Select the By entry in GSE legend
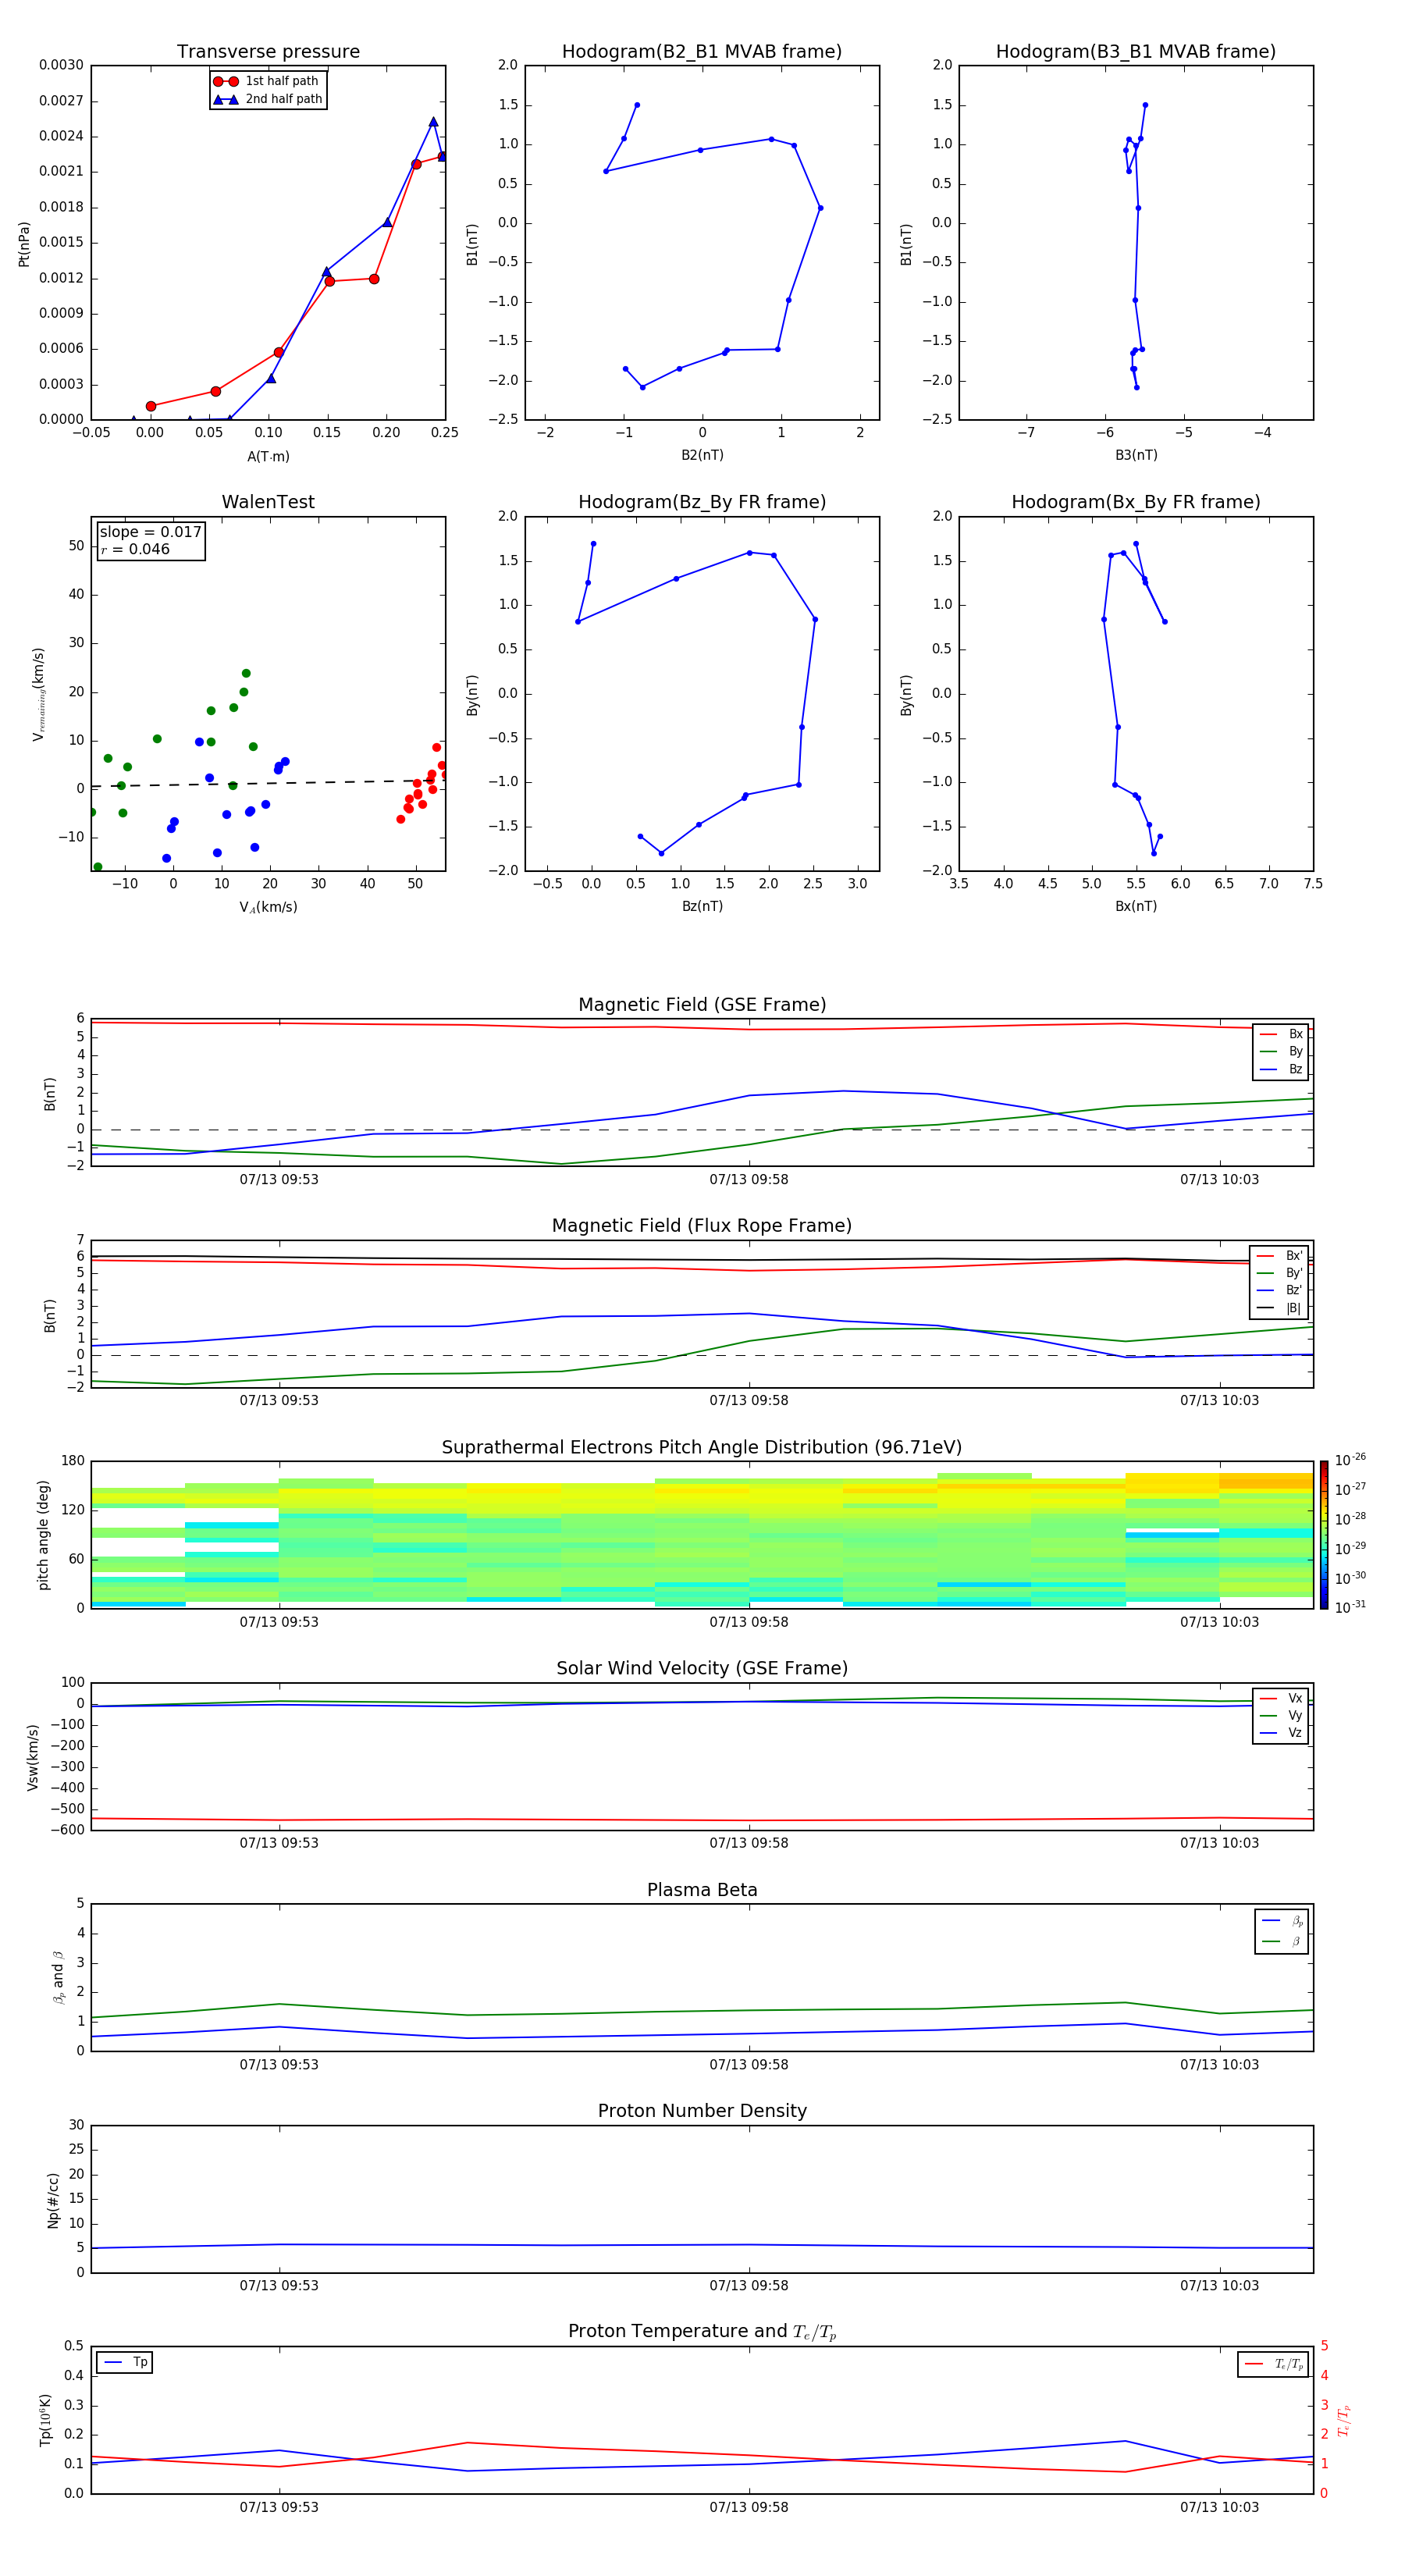This screenshot has height=2576, width=1405. tap(1281, 1051)
